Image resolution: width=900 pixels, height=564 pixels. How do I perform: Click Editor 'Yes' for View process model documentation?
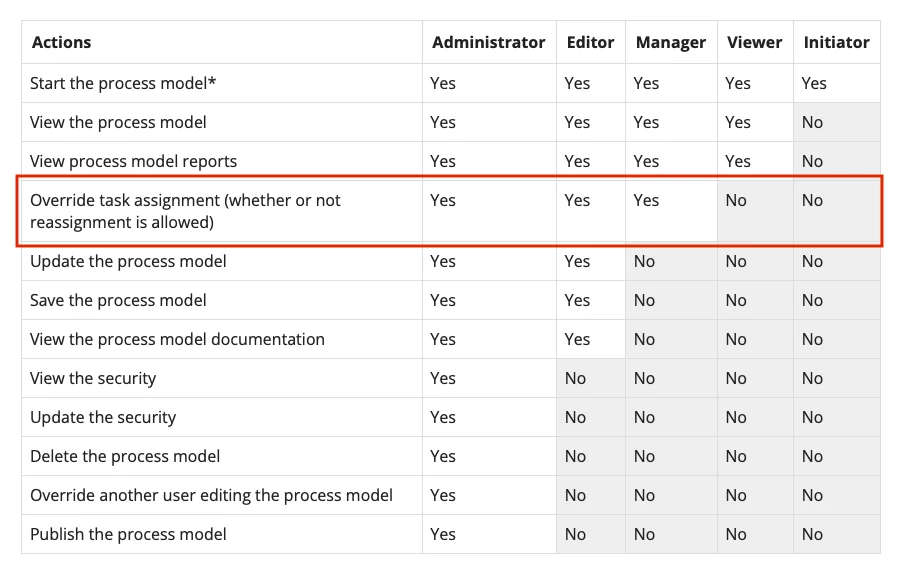[x=577, y=339]
